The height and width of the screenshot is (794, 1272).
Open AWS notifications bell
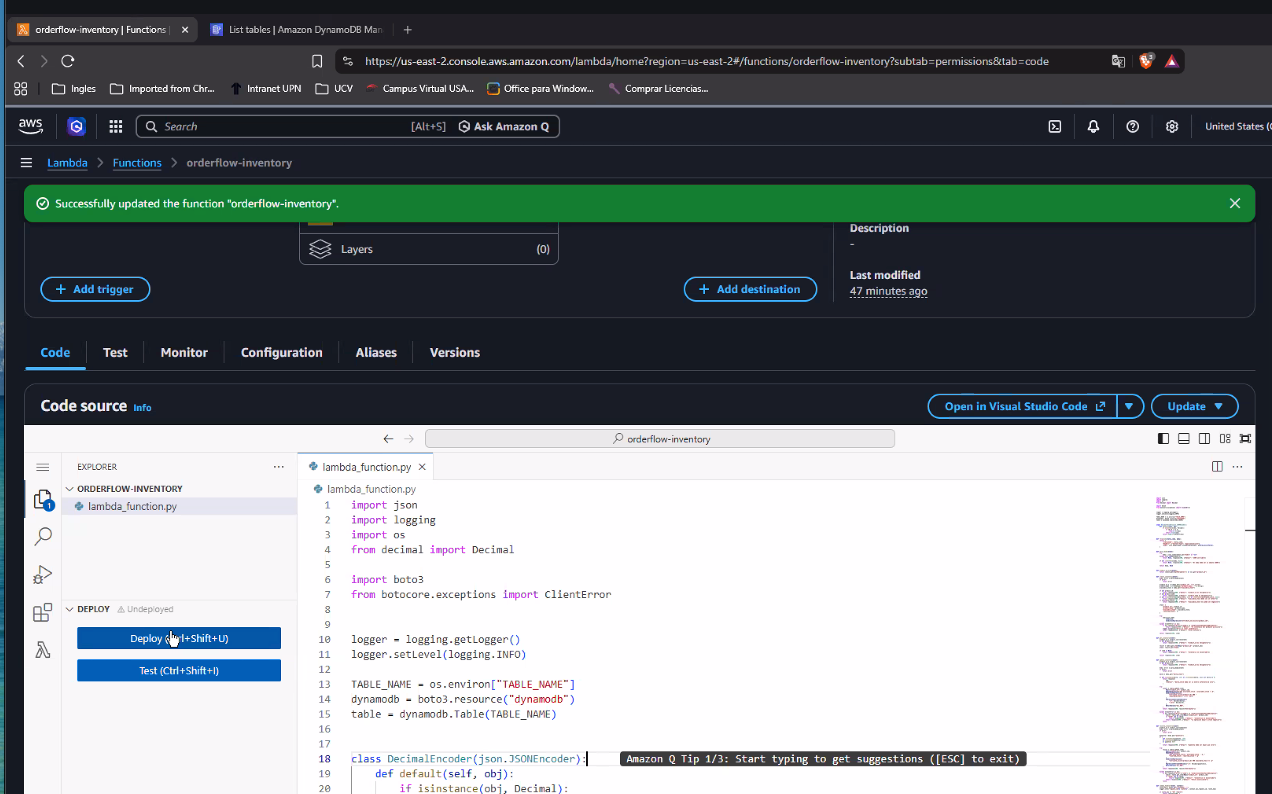1093,127
